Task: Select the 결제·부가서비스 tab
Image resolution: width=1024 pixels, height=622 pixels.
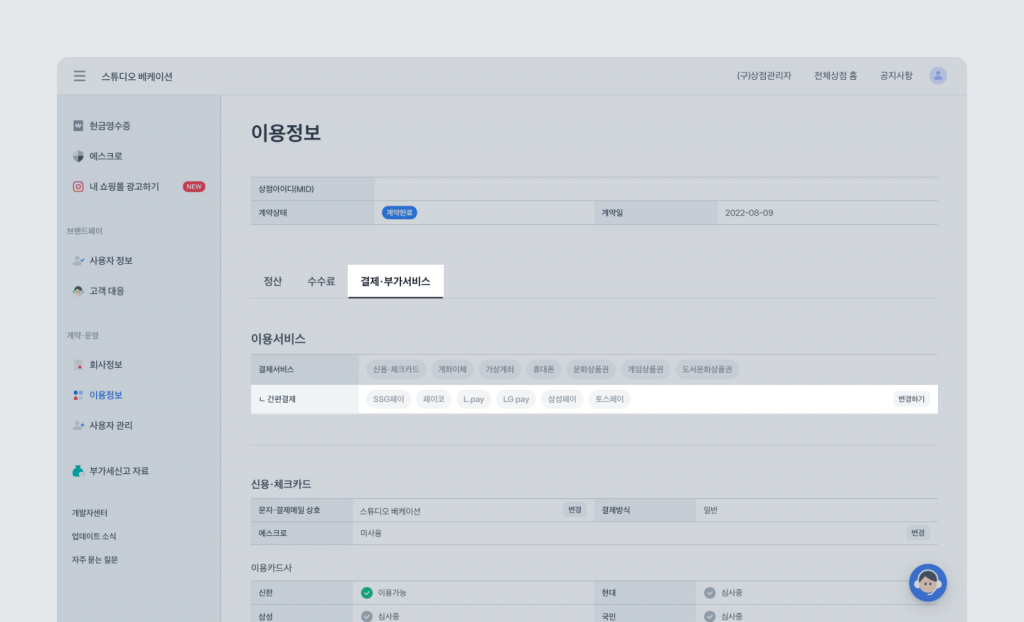Action: click(x=396, y=282)
